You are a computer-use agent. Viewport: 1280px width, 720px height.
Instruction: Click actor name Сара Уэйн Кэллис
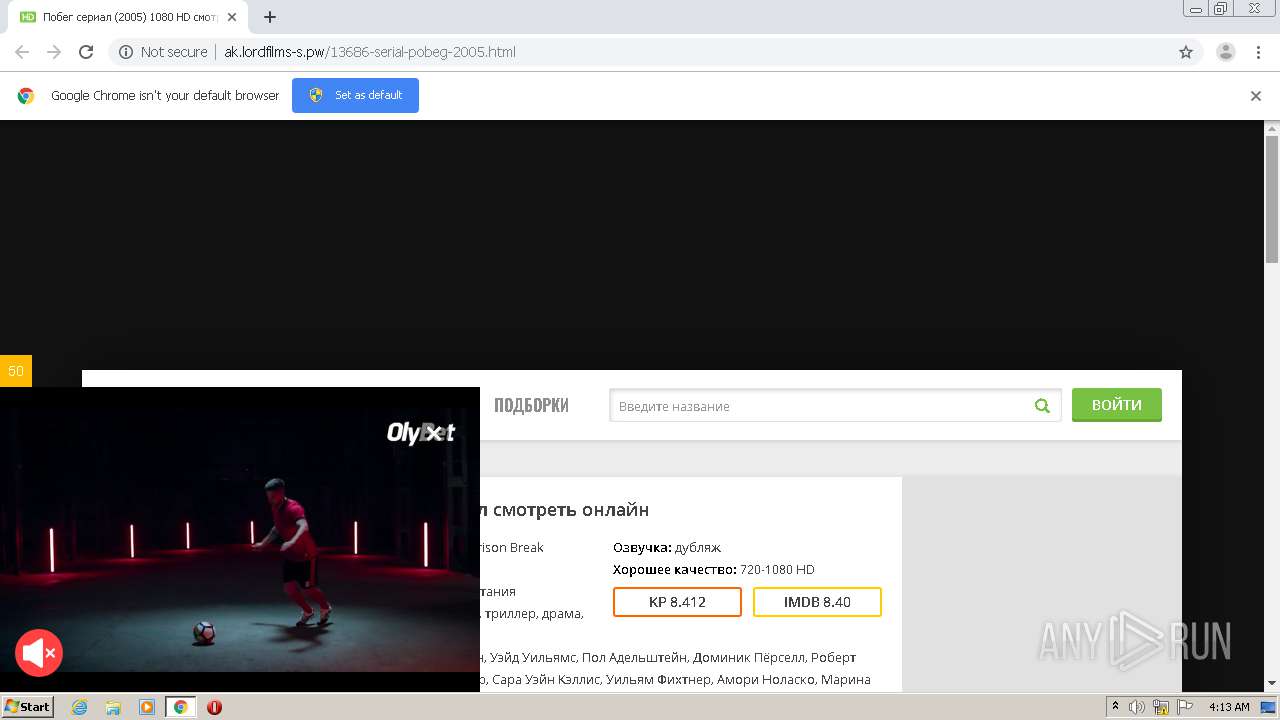(546, 679)
